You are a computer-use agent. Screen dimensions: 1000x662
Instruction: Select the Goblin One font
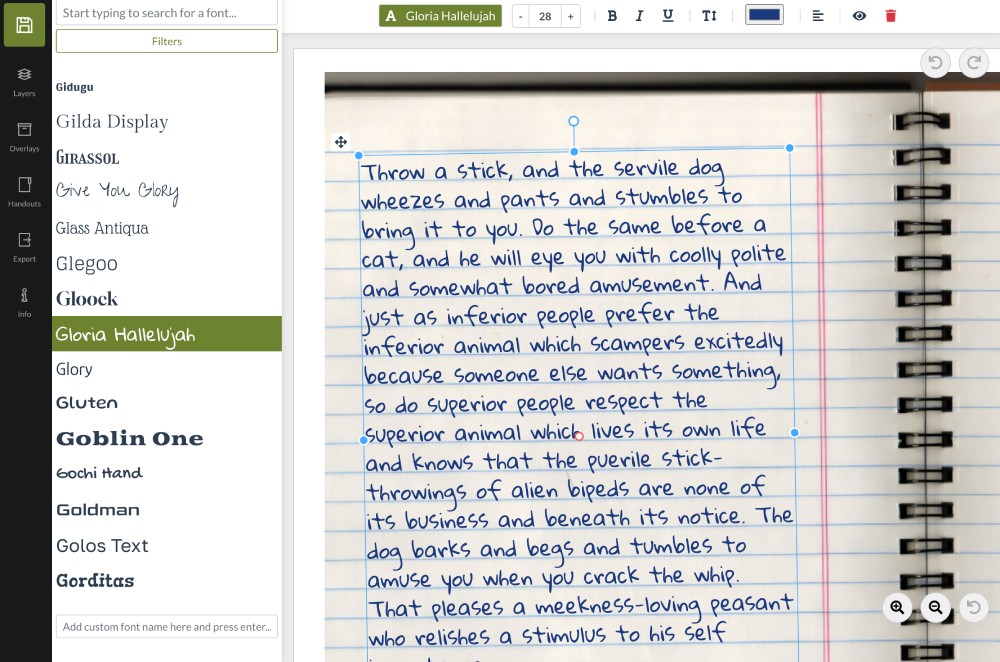[x=129, y=438]
